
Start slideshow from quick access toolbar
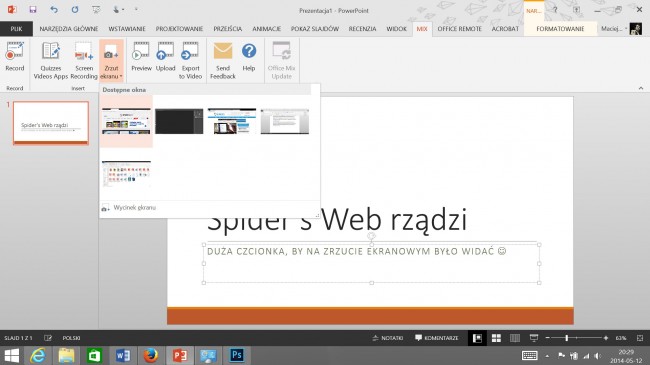coord(96,10)
